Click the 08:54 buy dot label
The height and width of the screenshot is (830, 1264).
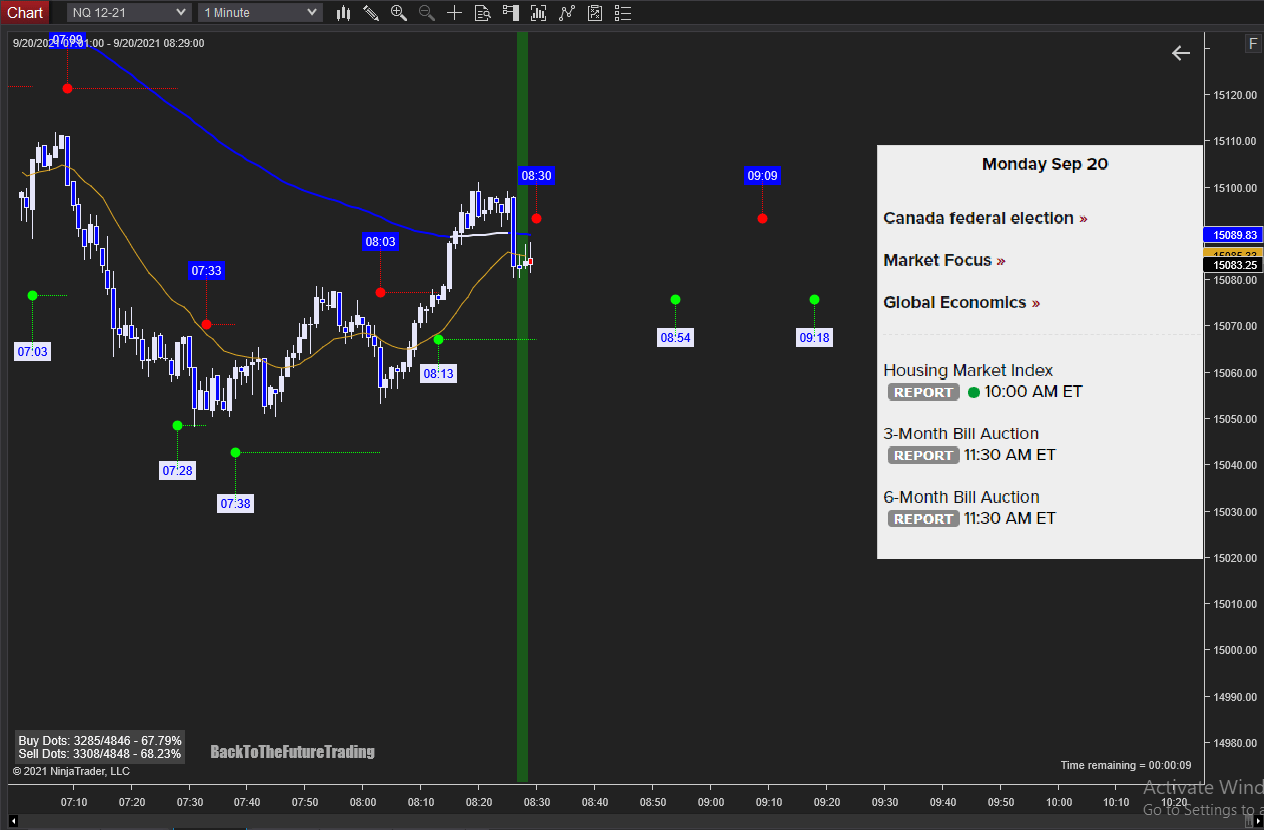(675, 338)
